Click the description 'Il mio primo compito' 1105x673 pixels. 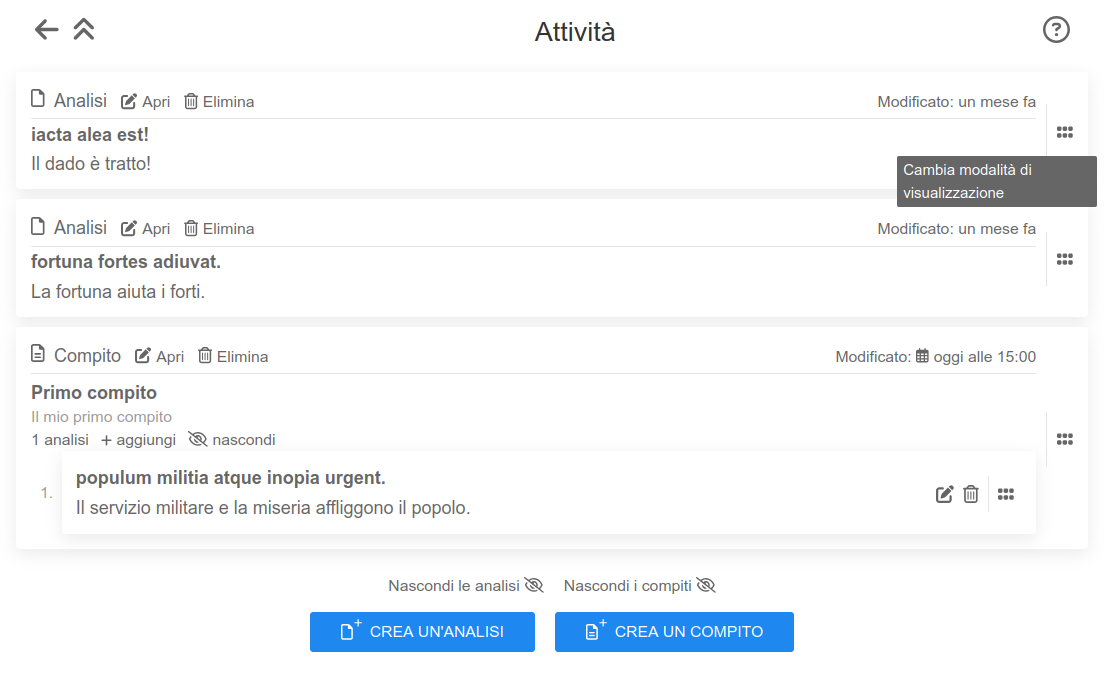pyautogui.click(x=101, y=416)
